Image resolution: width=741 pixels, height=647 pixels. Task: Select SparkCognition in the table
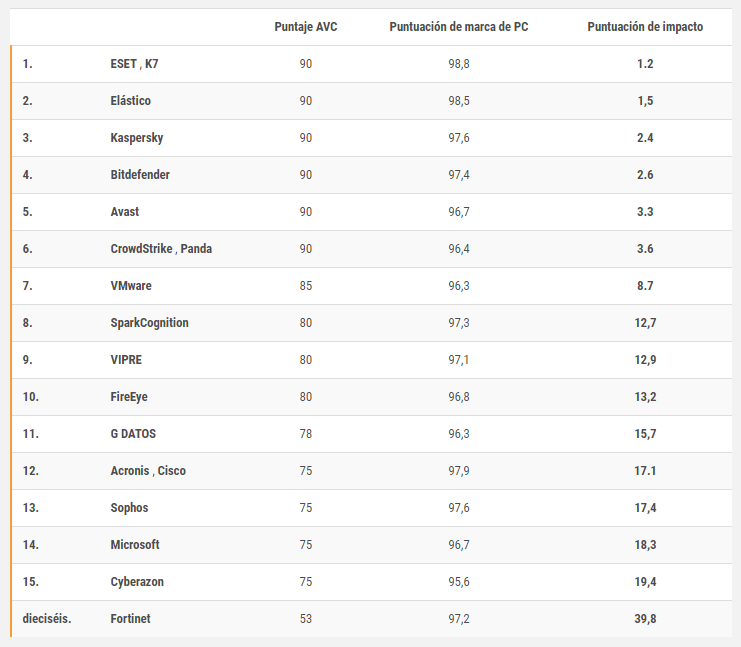[x=149, y=323]
